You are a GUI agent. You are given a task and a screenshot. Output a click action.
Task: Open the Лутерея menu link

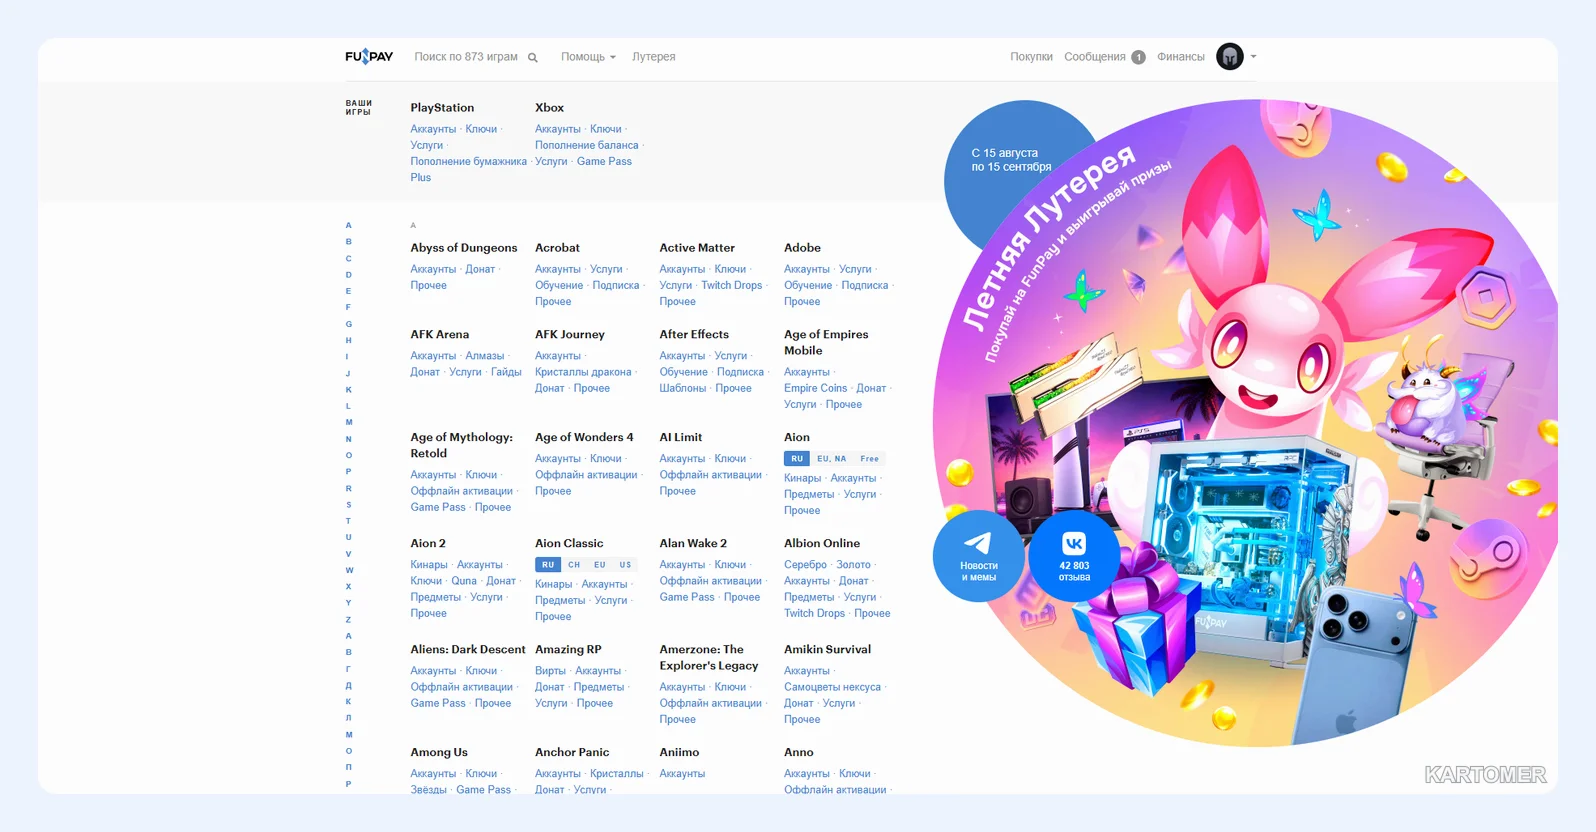click(654, 57)
